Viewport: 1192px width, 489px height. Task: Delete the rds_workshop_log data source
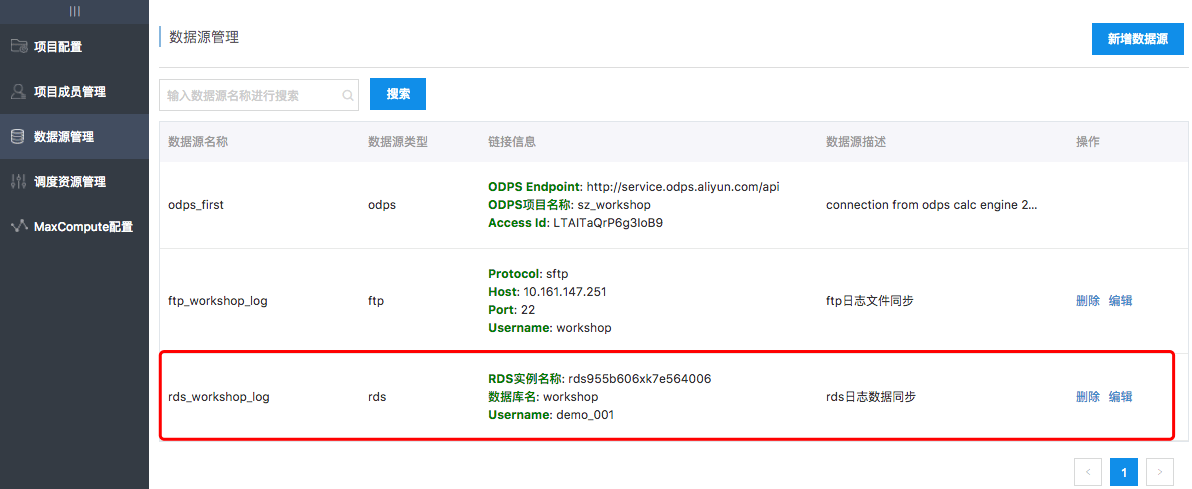tap(1088, 396)
